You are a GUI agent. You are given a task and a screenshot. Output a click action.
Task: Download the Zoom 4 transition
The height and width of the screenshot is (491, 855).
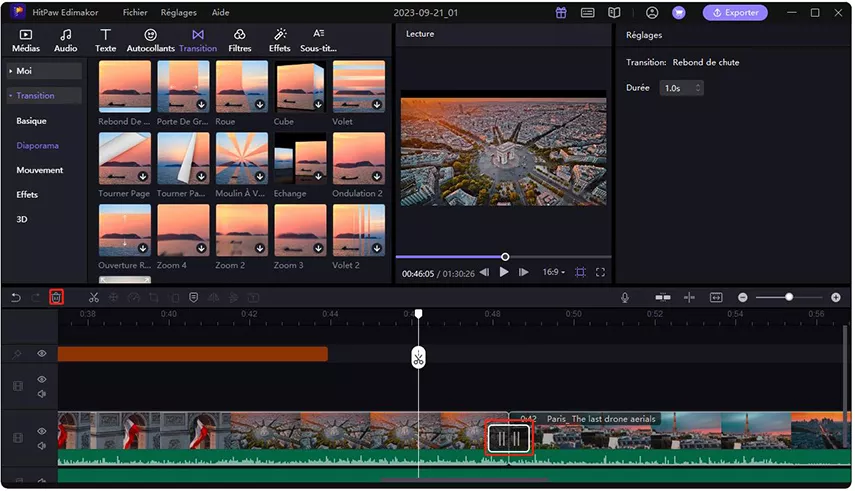(201, 248)
